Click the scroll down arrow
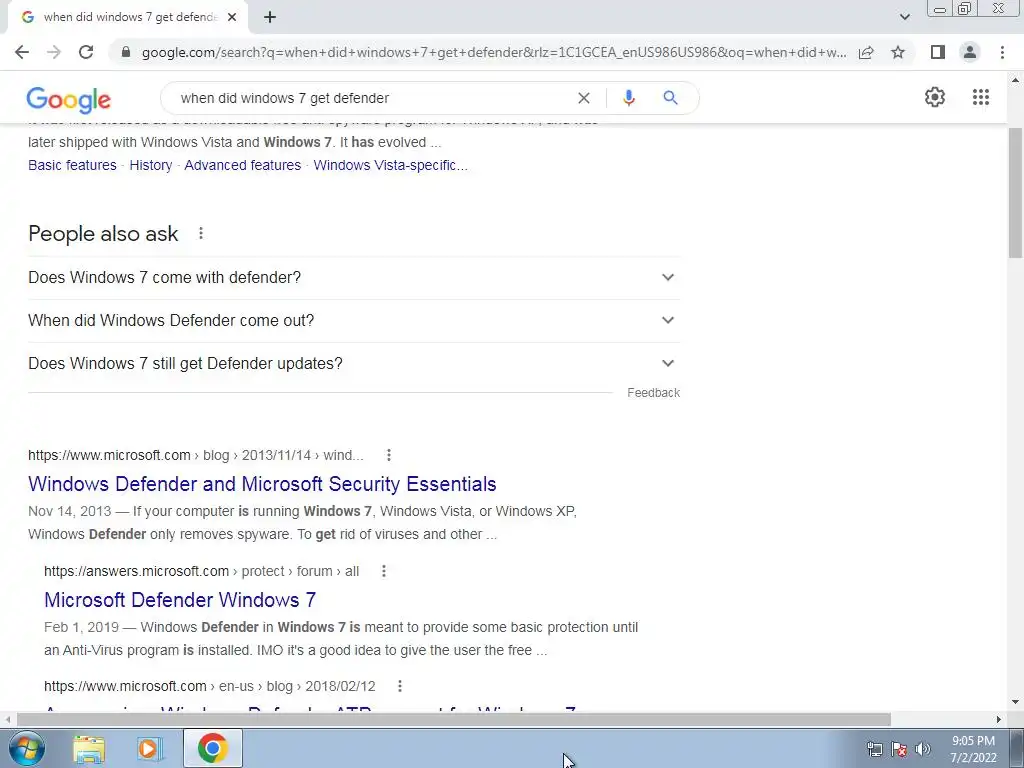The height and width of the screenshot is (768, 1024). pyautogui.click(x=1016, y=702)
